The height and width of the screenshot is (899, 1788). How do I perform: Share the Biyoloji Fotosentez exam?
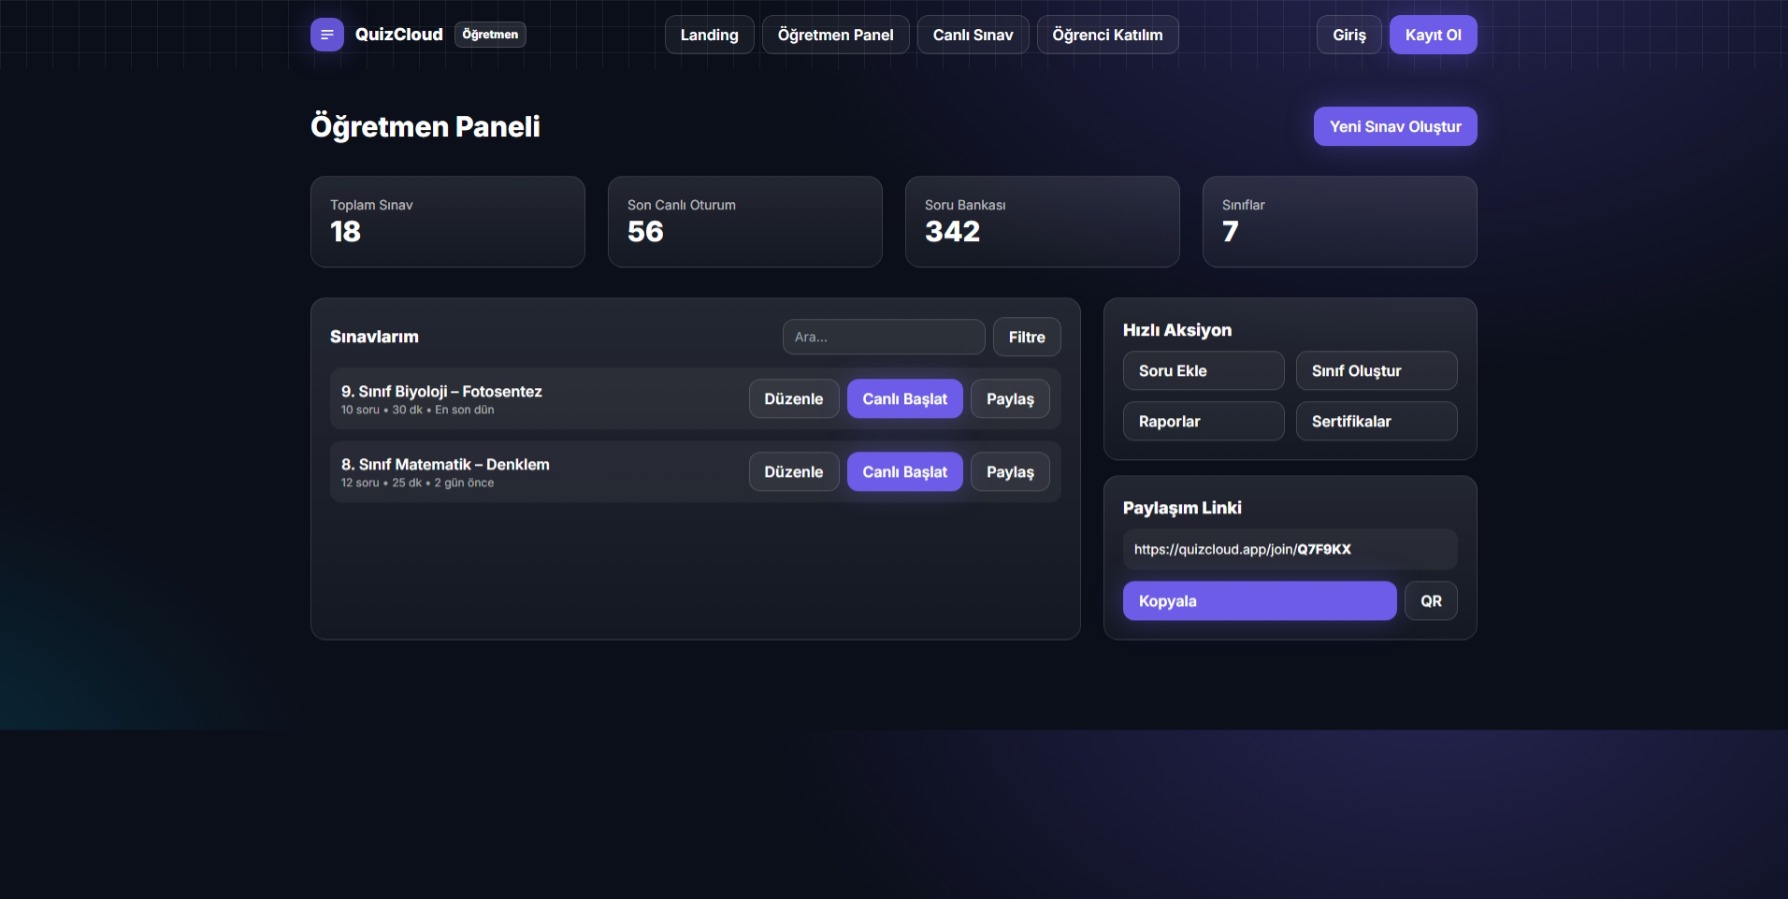pyautogui.click(x=1009, y=399)
